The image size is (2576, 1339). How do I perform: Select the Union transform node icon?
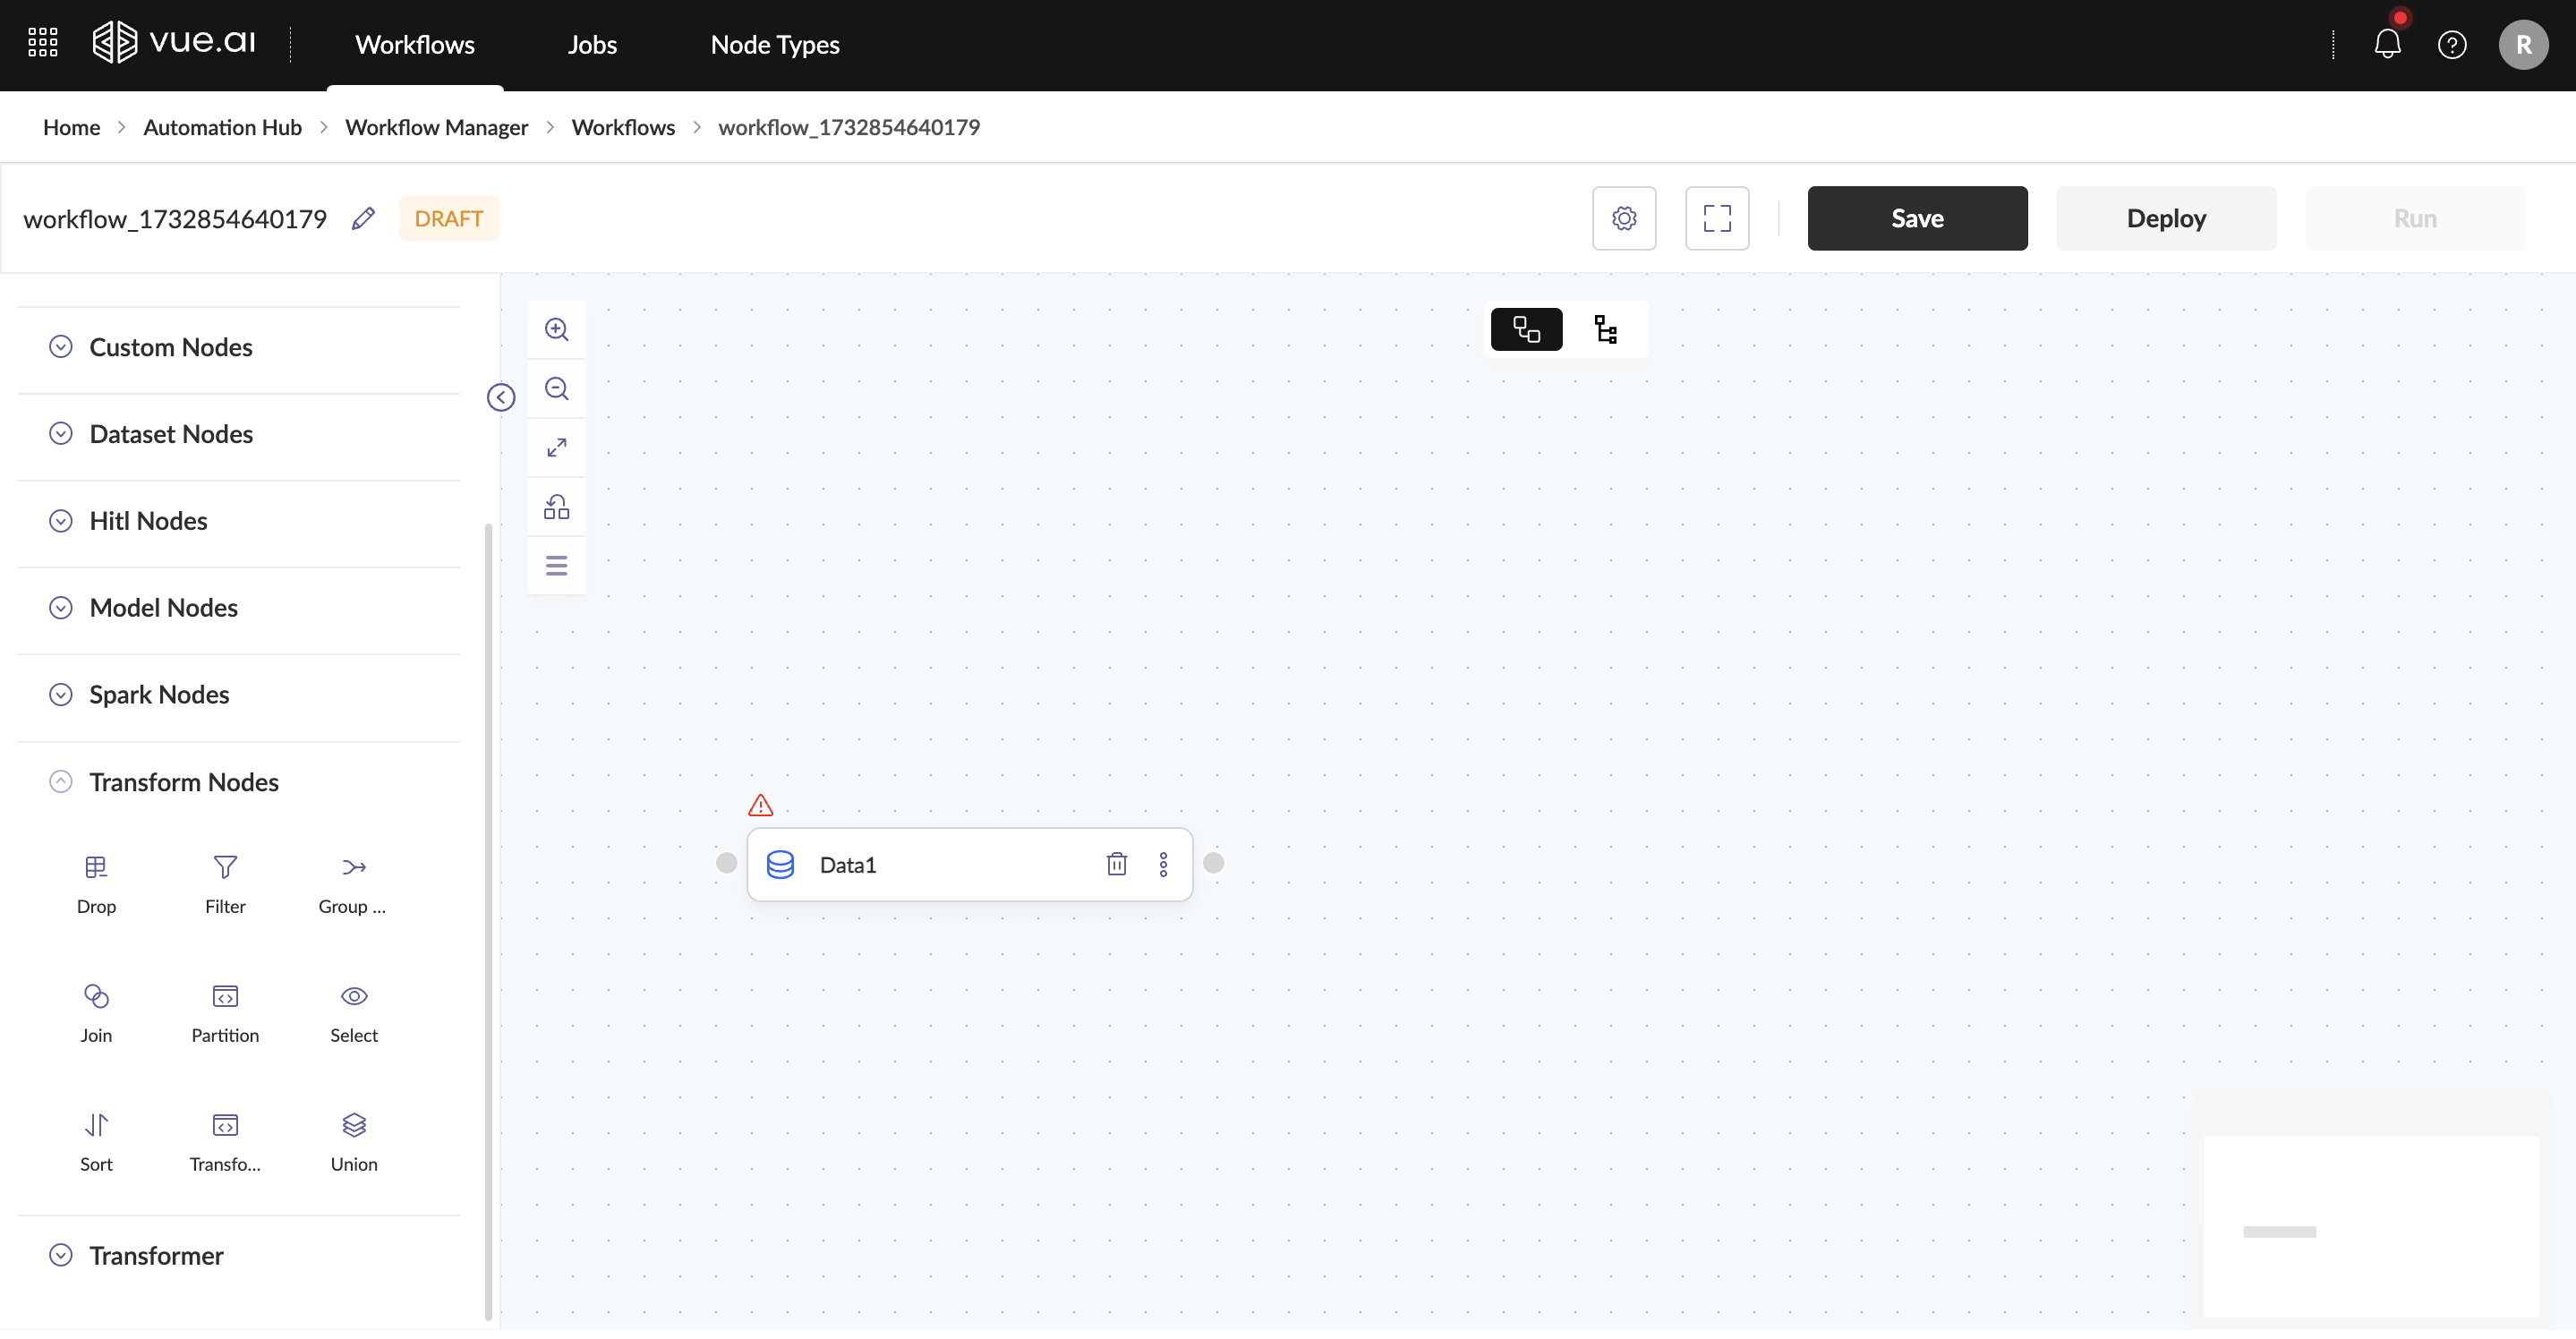(x=354, y=1125)
